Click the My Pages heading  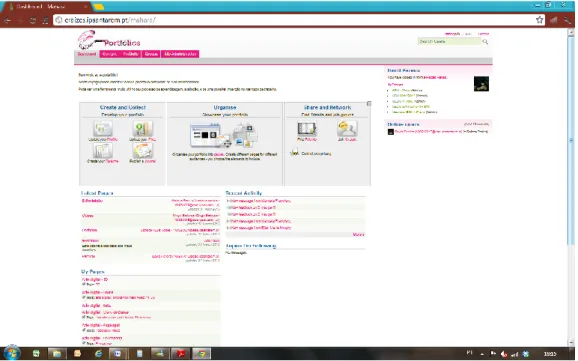(93, 272)
